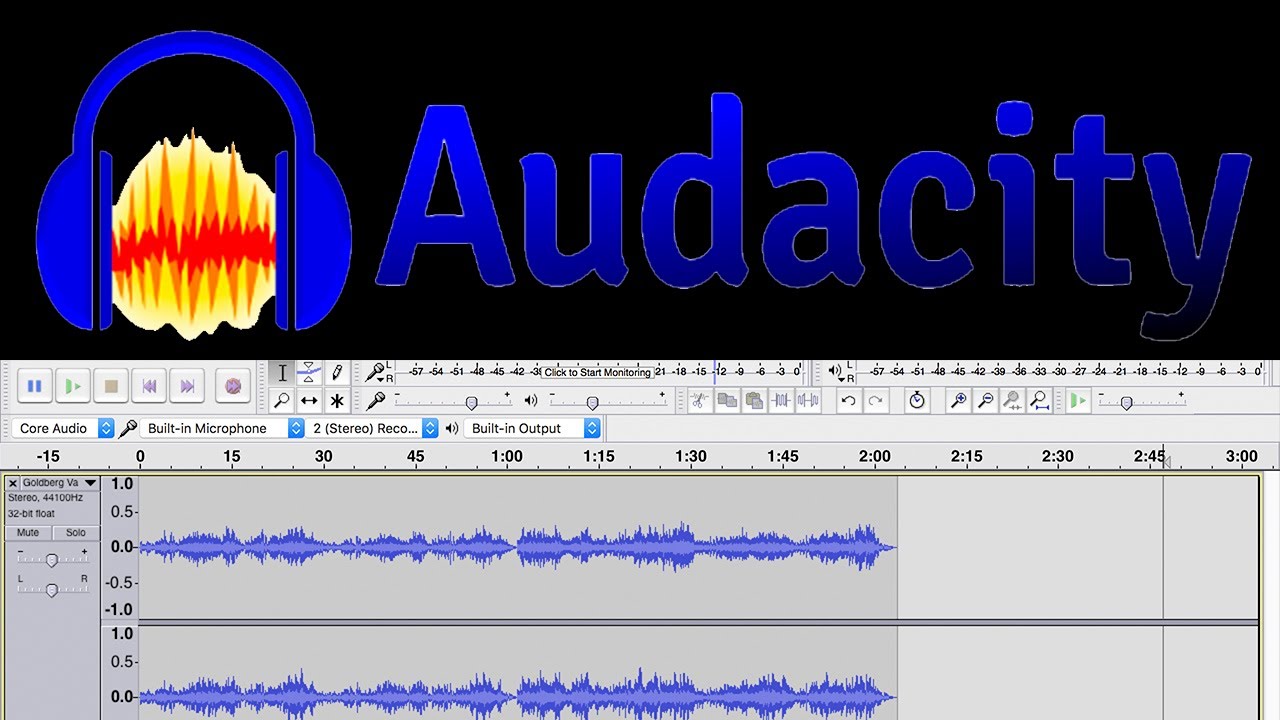
Task: Select the Envelope tool
Action: (x=309, y=373)
